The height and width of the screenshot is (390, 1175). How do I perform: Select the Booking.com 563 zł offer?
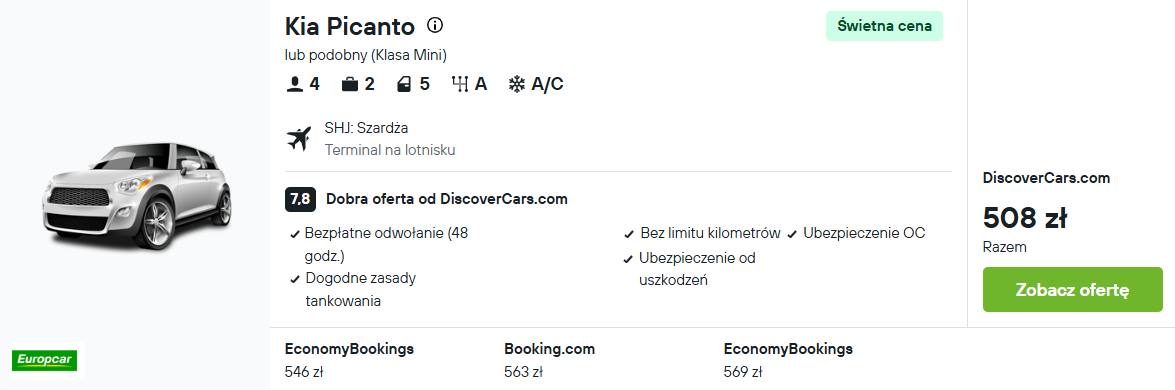(x=549, y=359)
